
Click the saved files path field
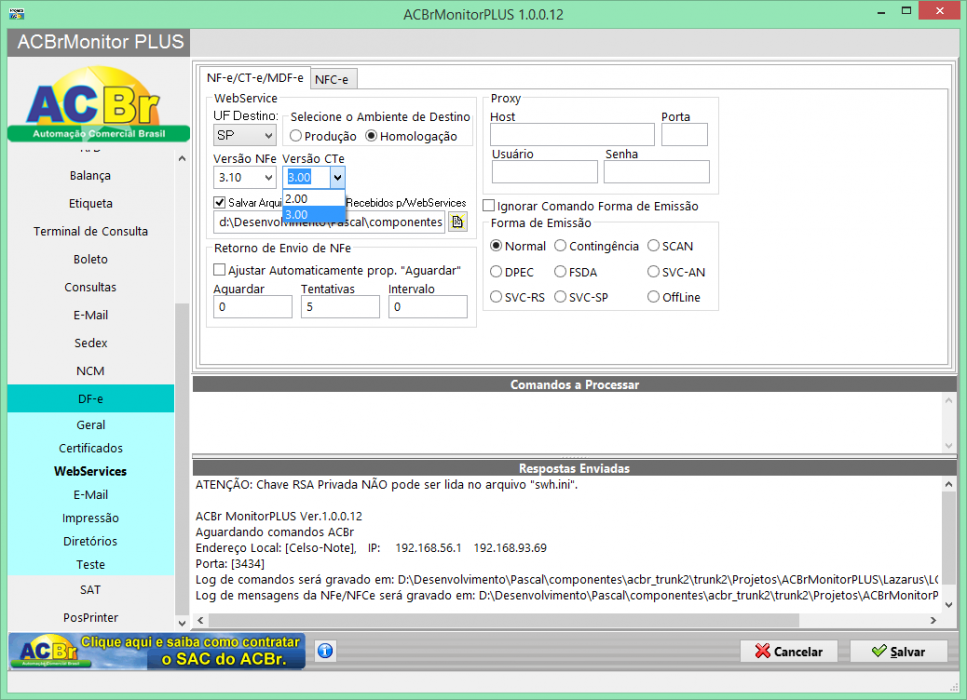(329, 222)
